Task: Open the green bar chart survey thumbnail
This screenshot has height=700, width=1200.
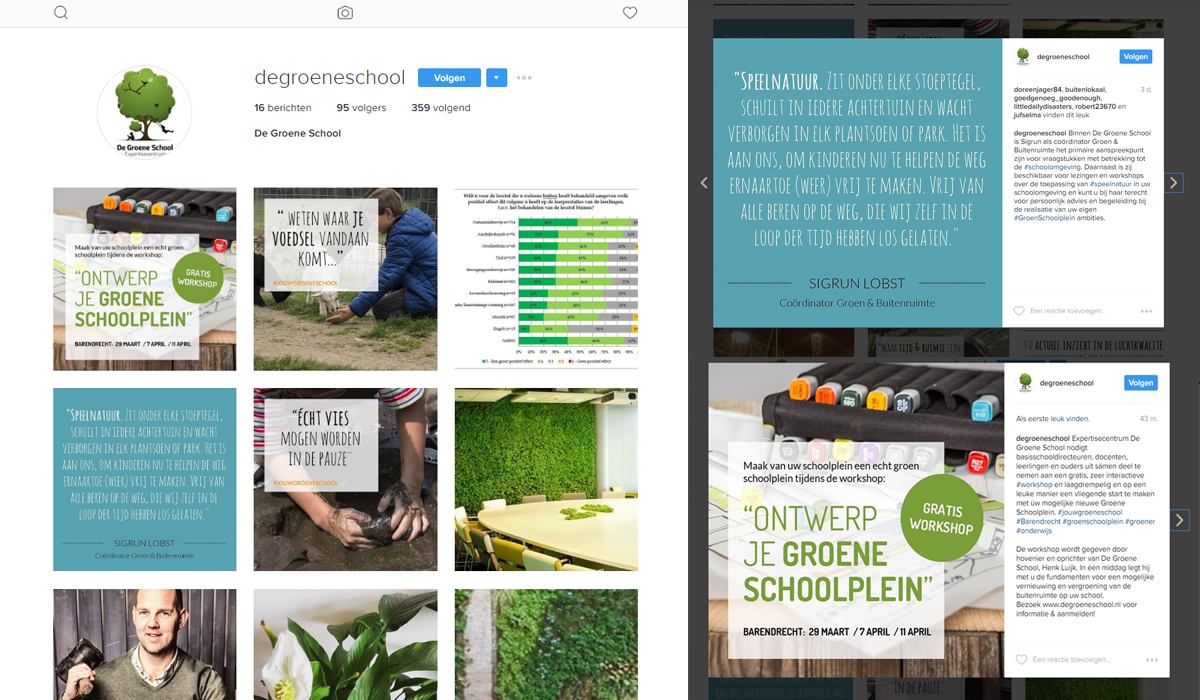Action: [546, 279]
